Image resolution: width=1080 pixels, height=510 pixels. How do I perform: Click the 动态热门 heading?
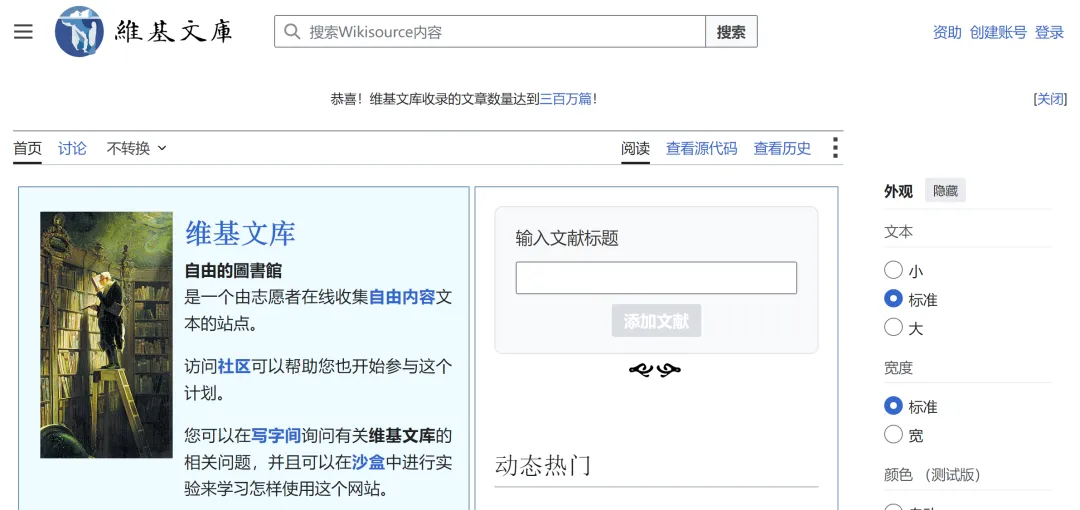click(543, 466)
